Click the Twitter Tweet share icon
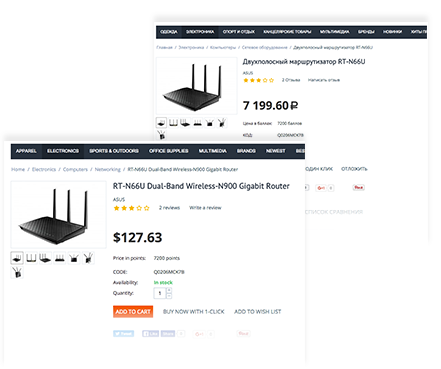 (x=123, y=333)
